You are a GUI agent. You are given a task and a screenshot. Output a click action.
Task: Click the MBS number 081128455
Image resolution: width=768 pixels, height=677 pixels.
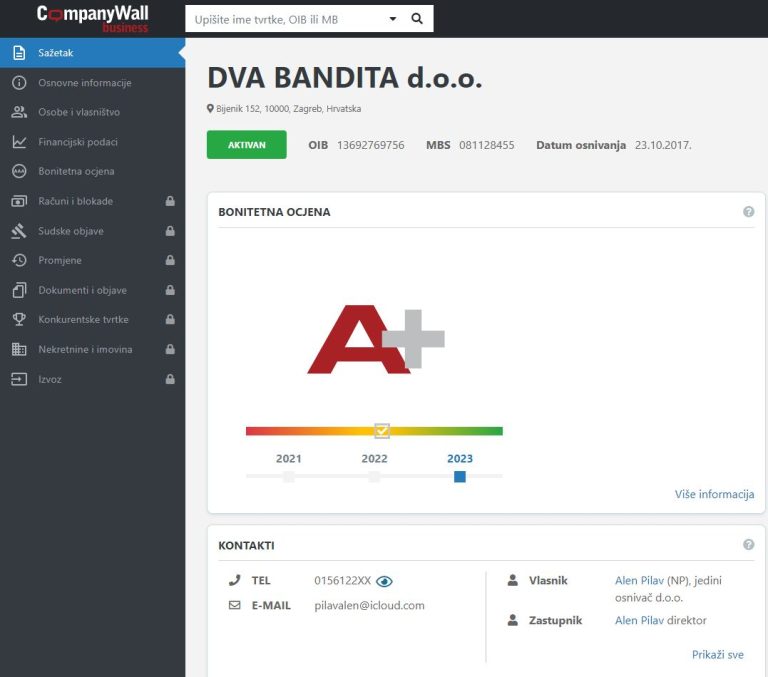coord(486,145)
